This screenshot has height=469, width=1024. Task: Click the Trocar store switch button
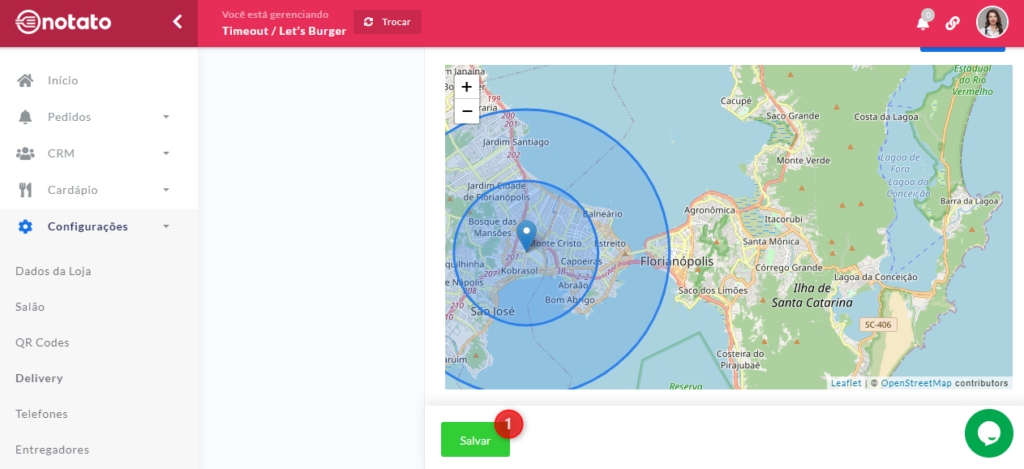coord(387,22)
